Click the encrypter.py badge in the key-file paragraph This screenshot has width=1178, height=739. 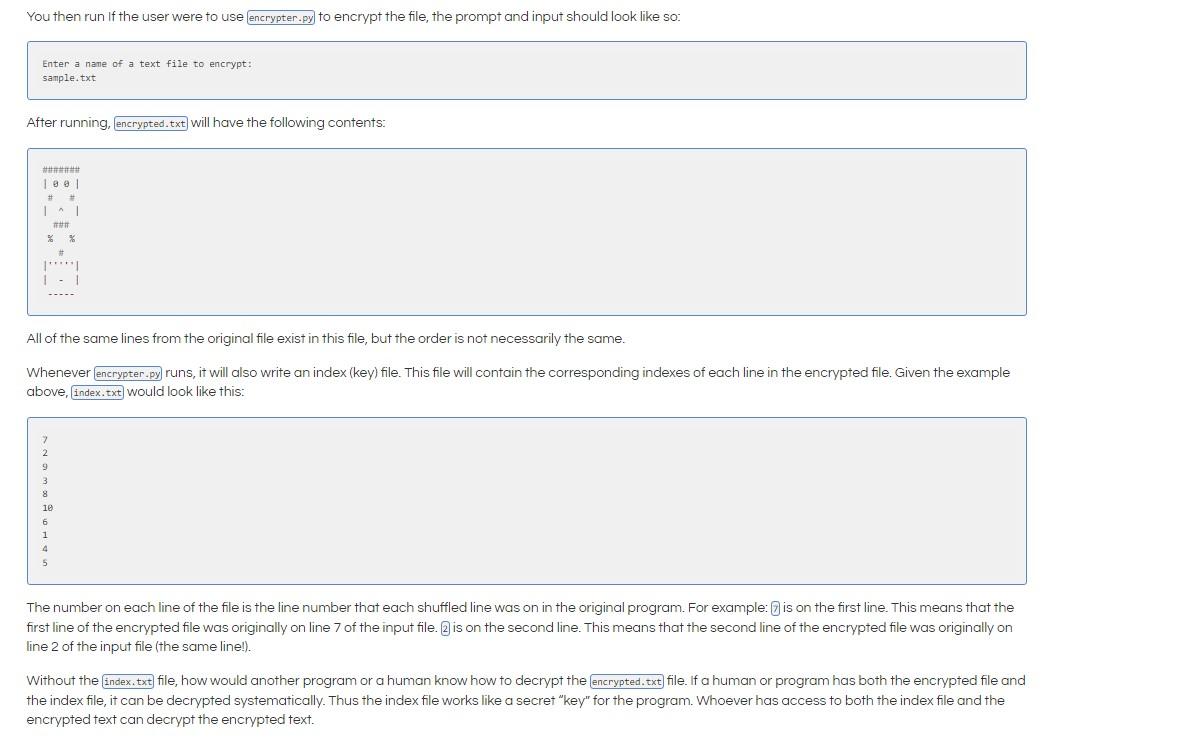(127, 373)
